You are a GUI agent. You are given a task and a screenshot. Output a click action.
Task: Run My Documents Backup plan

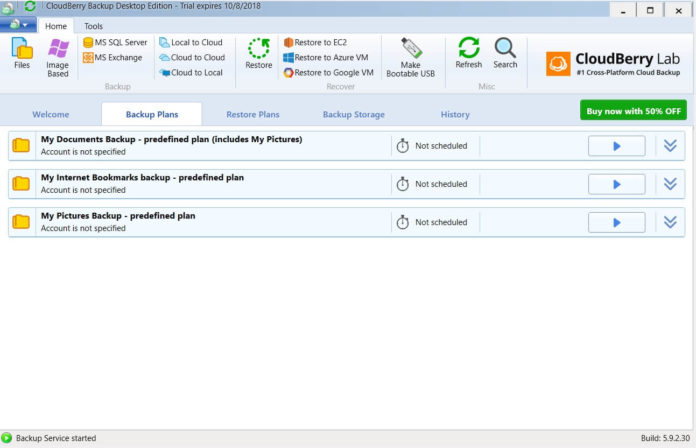[x=617, y=146]
